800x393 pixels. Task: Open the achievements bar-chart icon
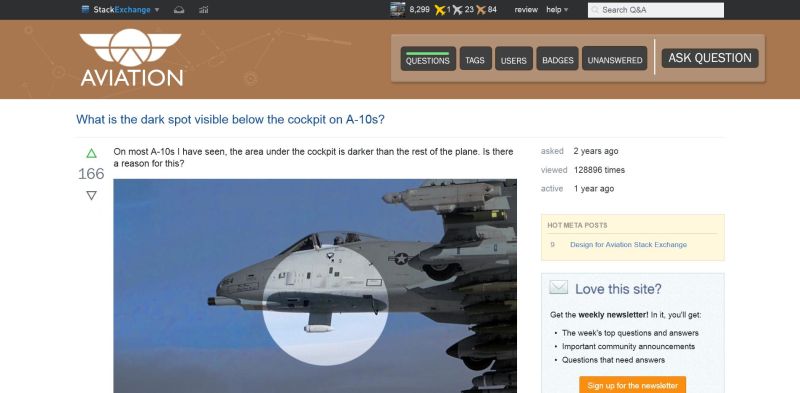click(204, 10)
